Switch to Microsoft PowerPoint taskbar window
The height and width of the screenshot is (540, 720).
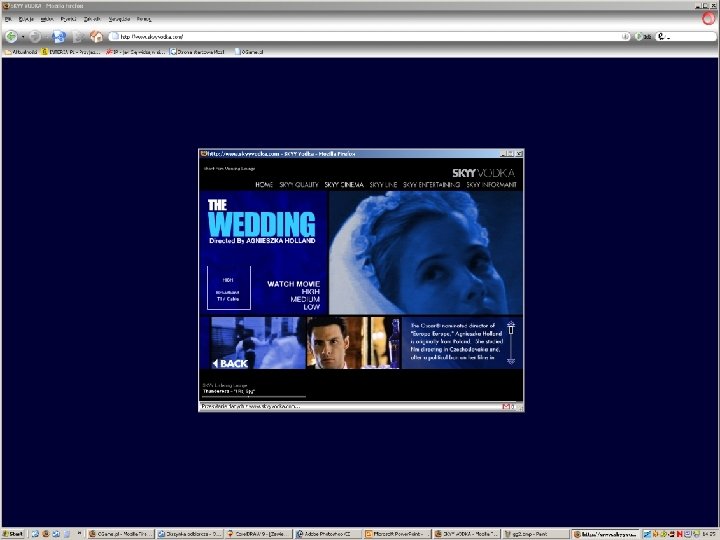[x=397, y=534]
